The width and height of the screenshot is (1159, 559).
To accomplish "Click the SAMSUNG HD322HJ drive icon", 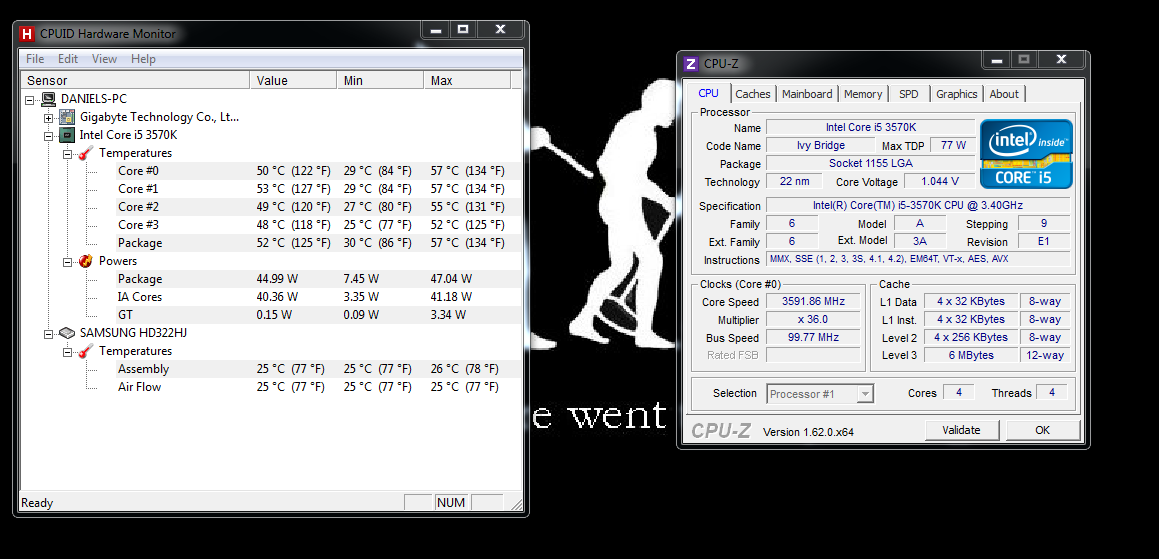I will pyautogui.click(x=67, y=333).
